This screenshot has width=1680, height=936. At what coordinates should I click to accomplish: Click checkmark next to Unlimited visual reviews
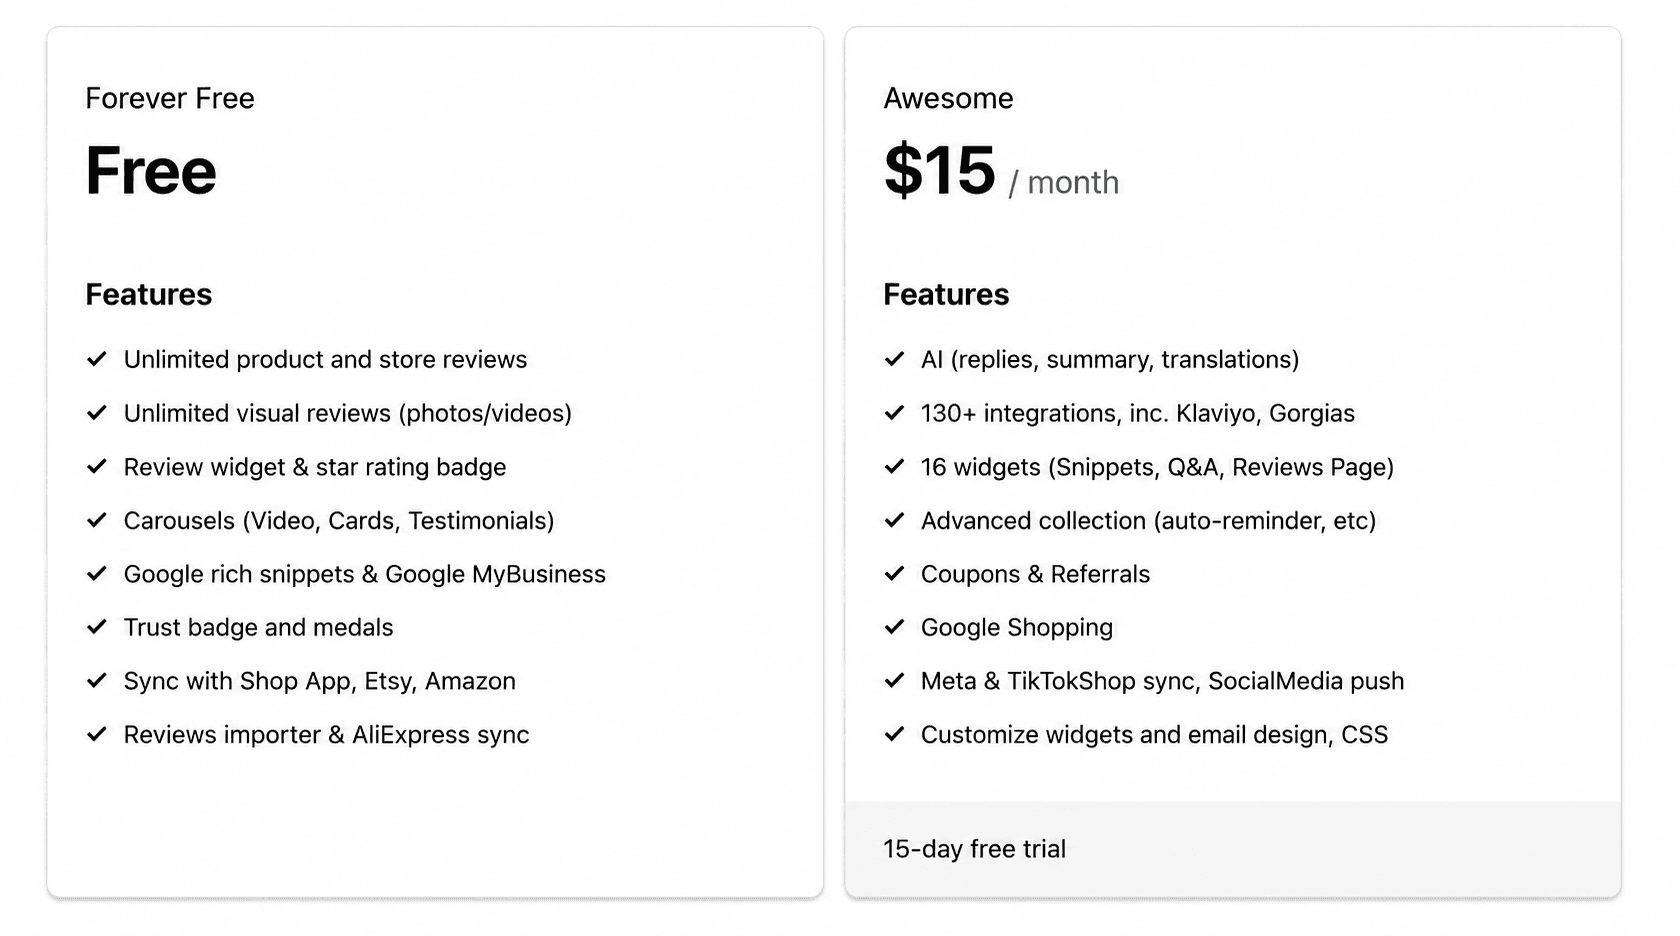[97, 413]
